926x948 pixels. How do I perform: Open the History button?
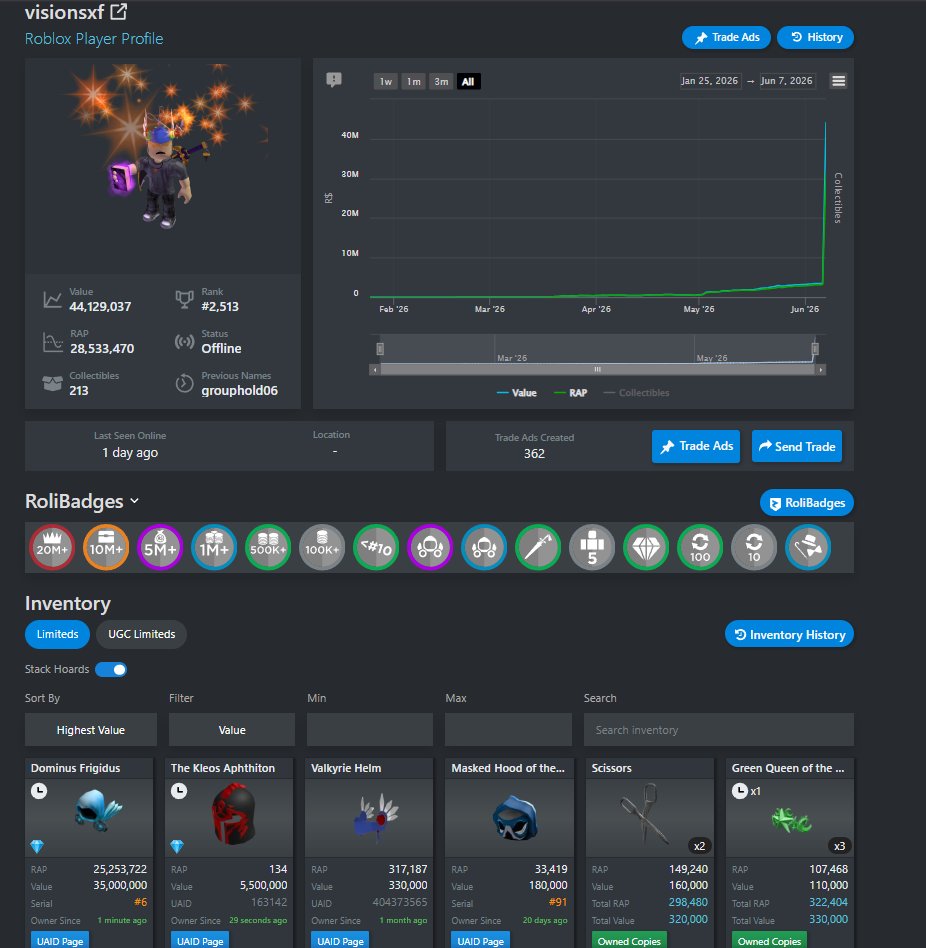point(815,37)
